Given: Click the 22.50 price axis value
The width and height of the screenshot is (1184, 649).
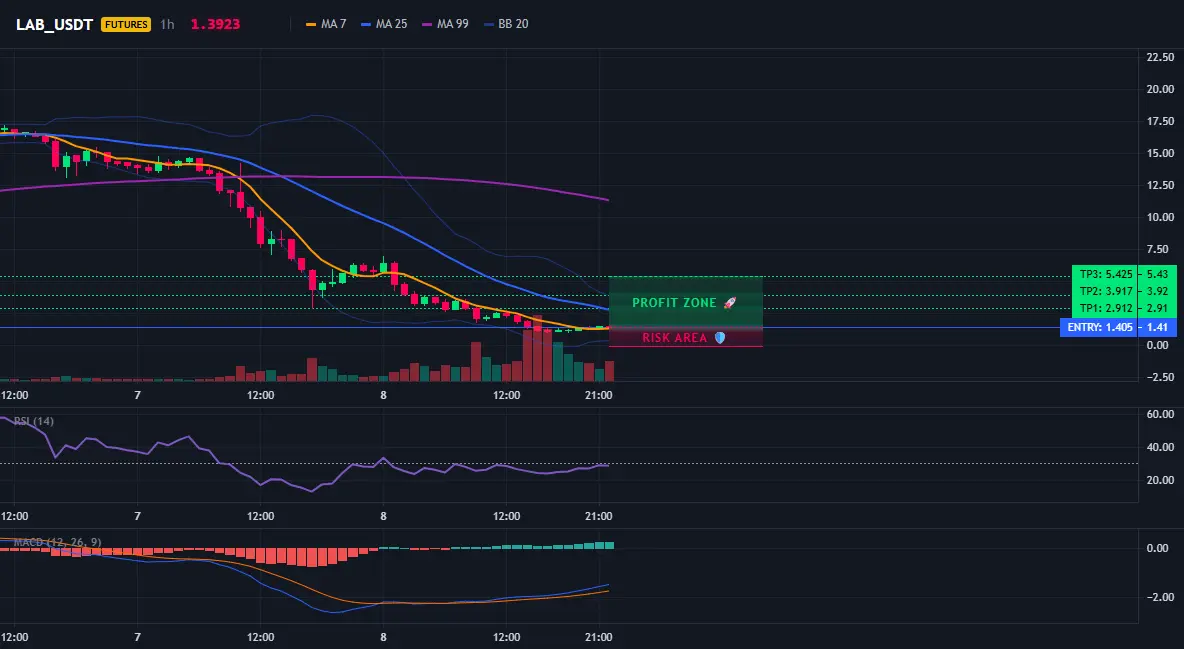Looking at the screenshot, I should [1160, 57].
